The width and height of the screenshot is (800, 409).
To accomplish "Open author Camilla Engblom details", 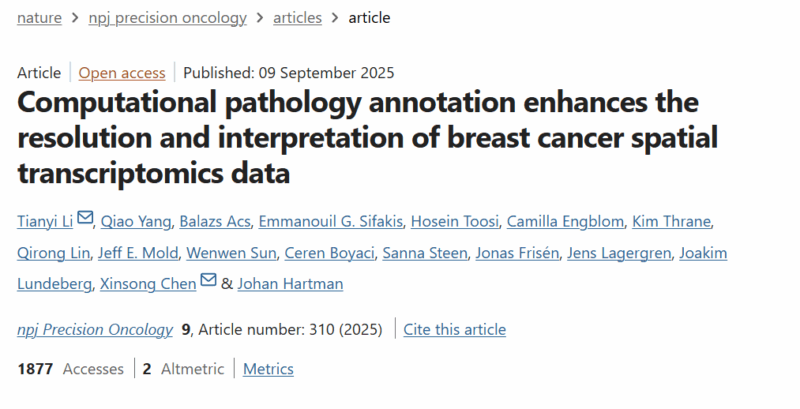I will click(565, 221).
